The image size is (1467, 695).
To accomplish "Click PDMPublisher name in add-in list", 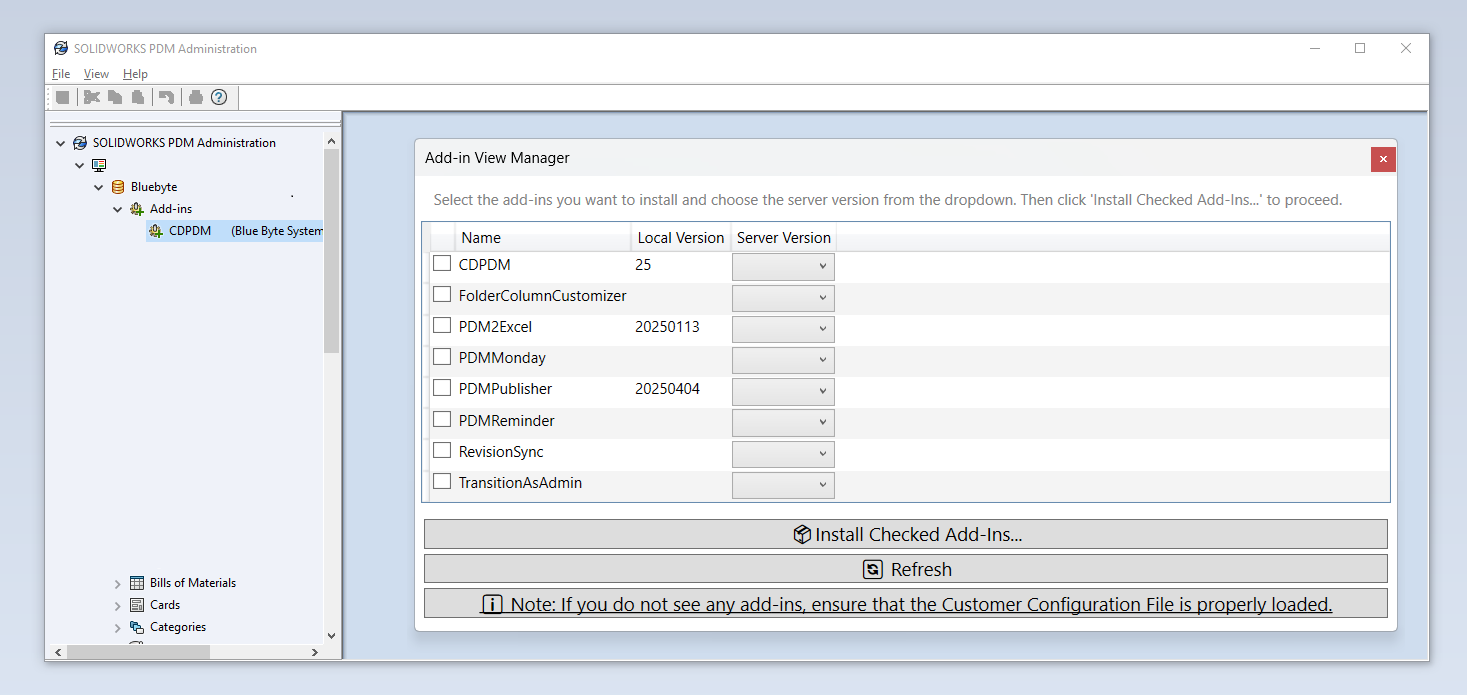I will click(x=505, y=389).
